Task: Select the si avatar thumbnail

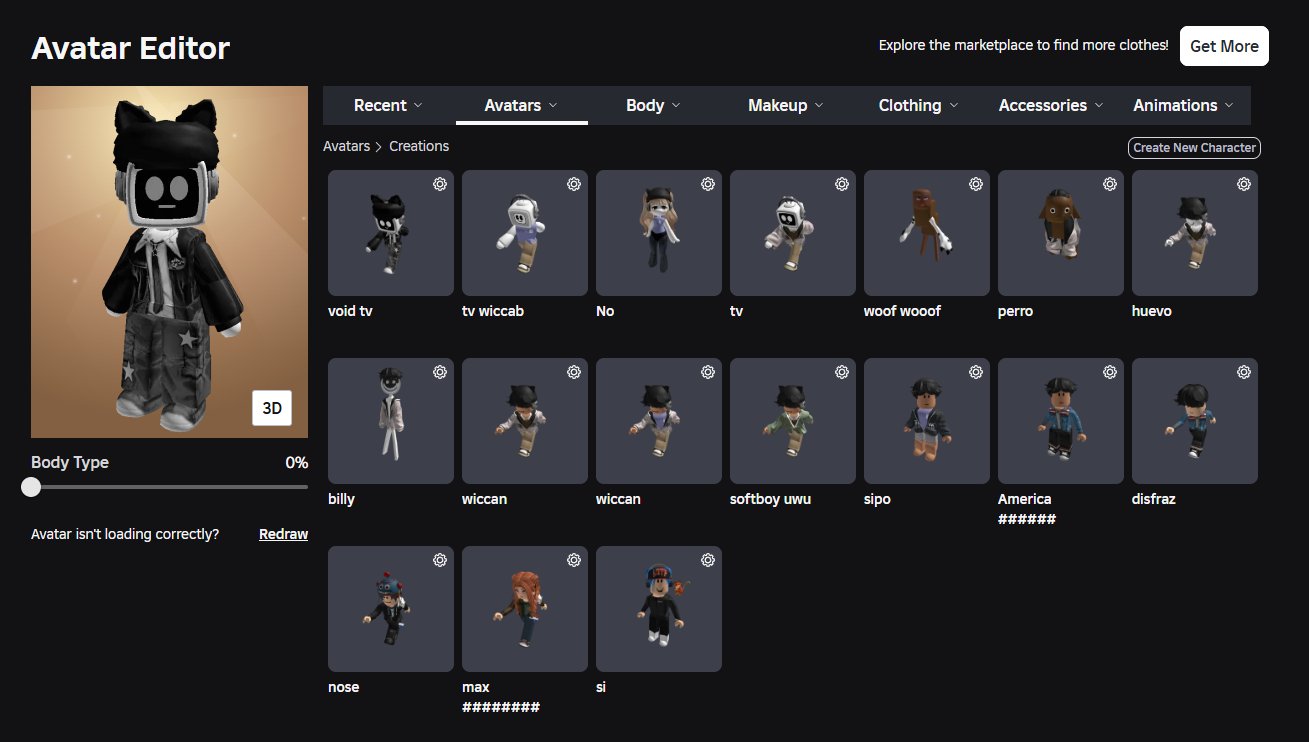Action: click(x=659, y=609)
